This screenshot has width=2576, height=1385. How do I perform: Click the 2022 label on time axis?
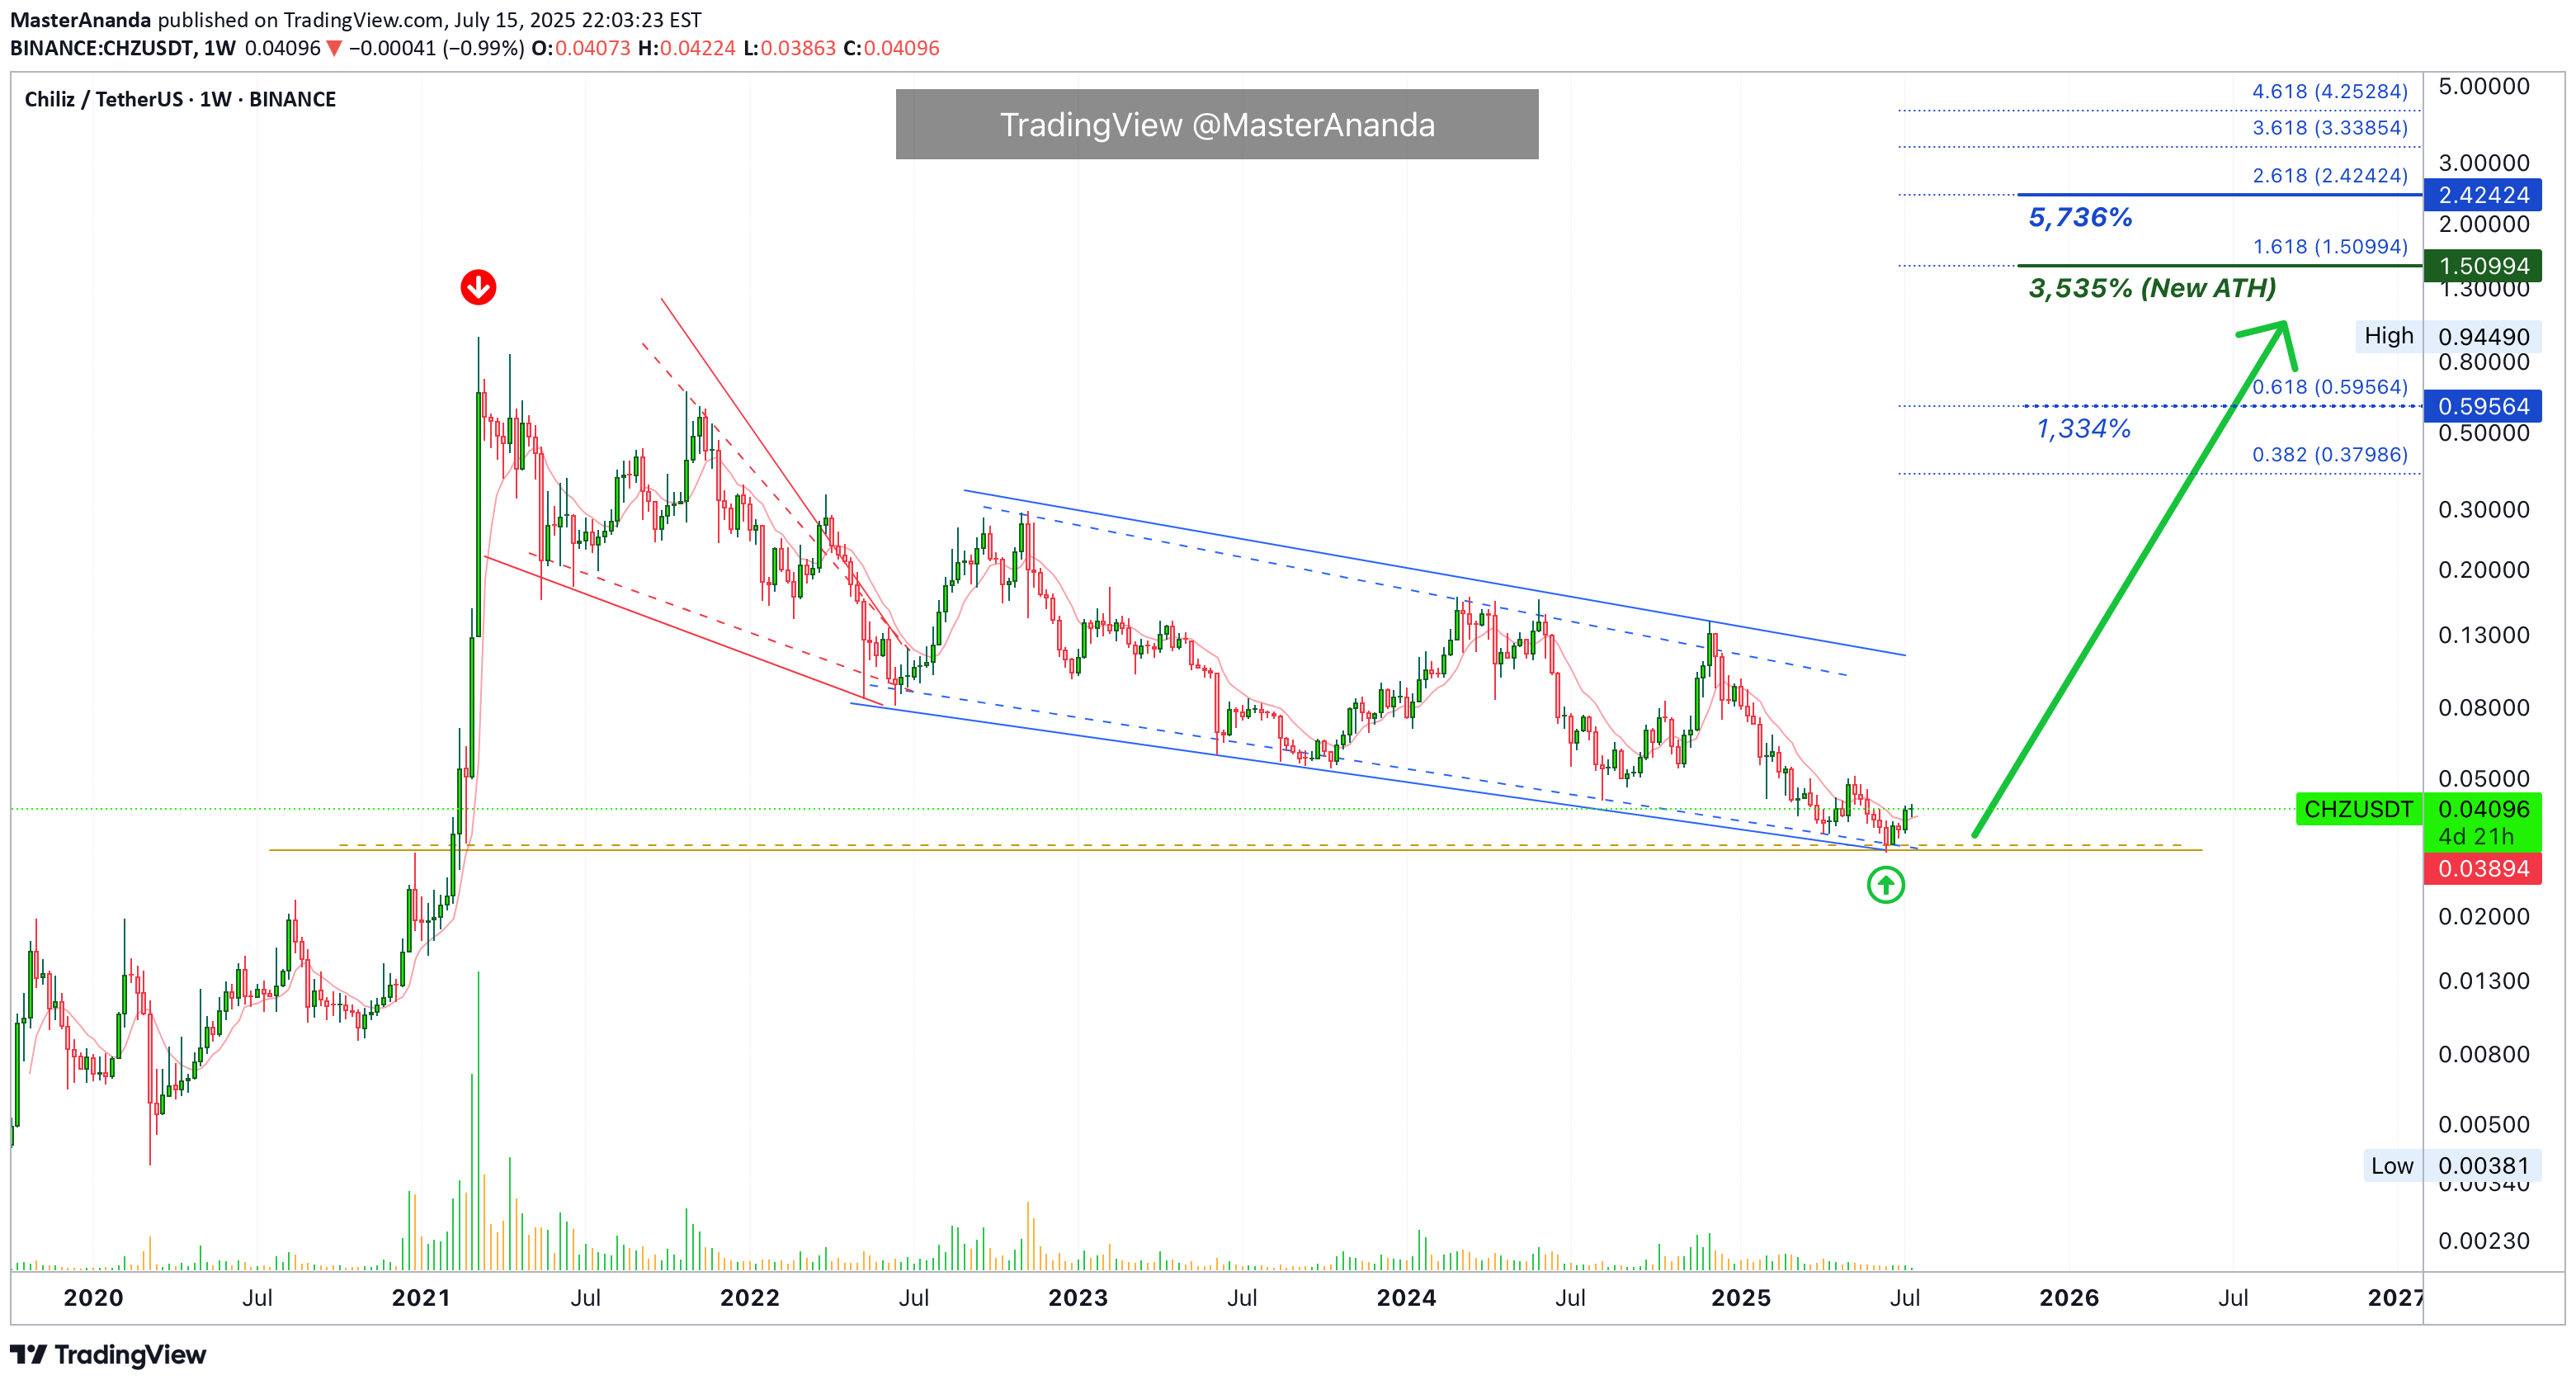point(749,1297)
